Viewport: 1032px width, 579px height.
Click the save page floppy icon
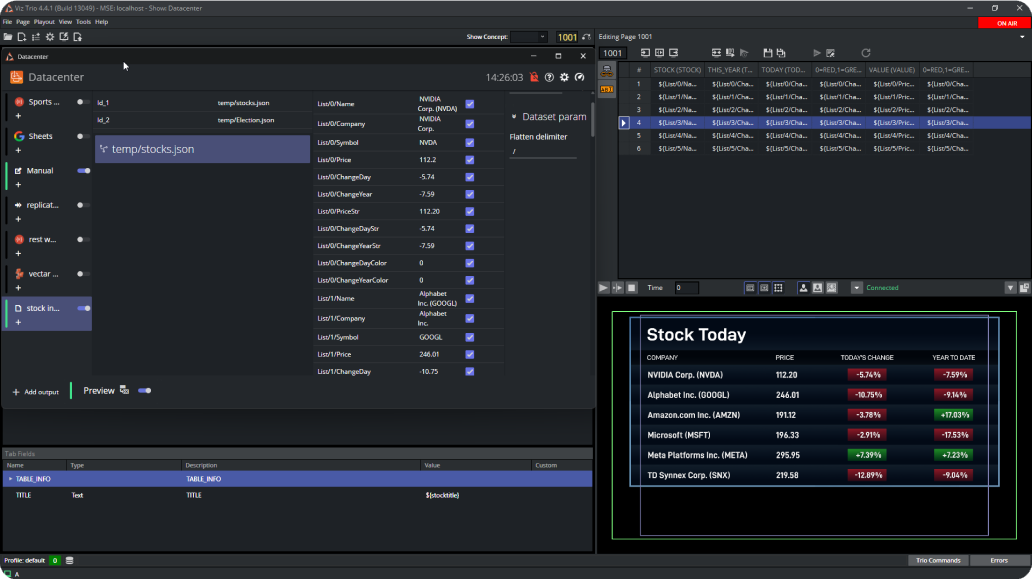767,53
